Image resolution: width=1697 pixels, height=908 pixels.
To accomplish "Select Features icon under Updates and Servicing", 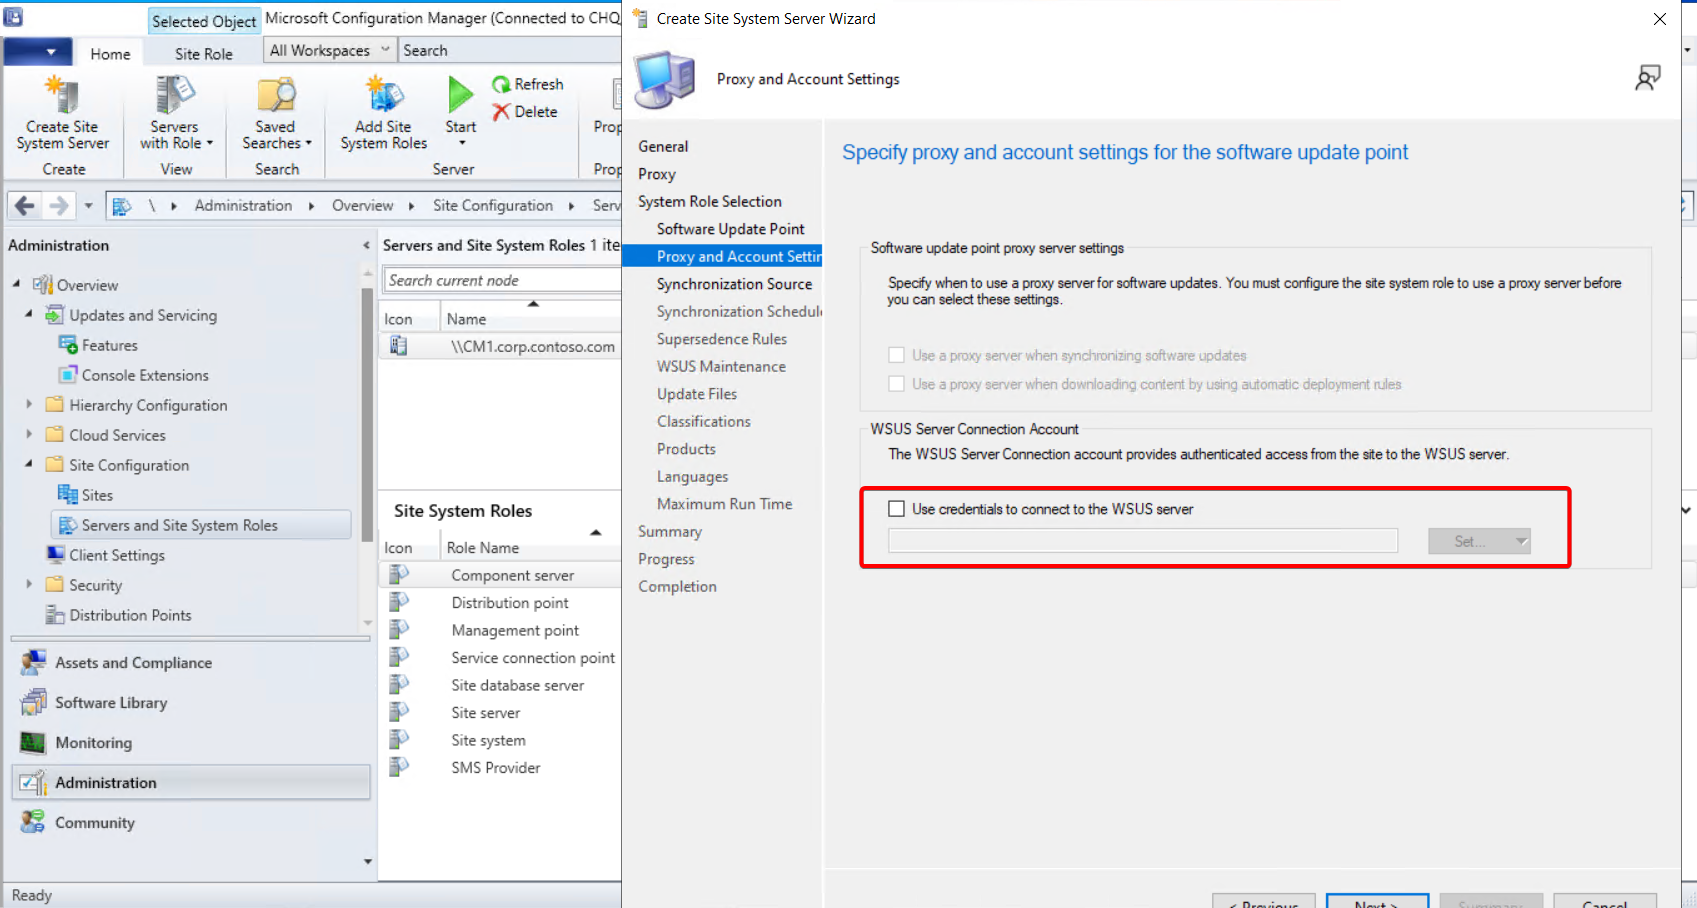I will (x=68, y=345).
